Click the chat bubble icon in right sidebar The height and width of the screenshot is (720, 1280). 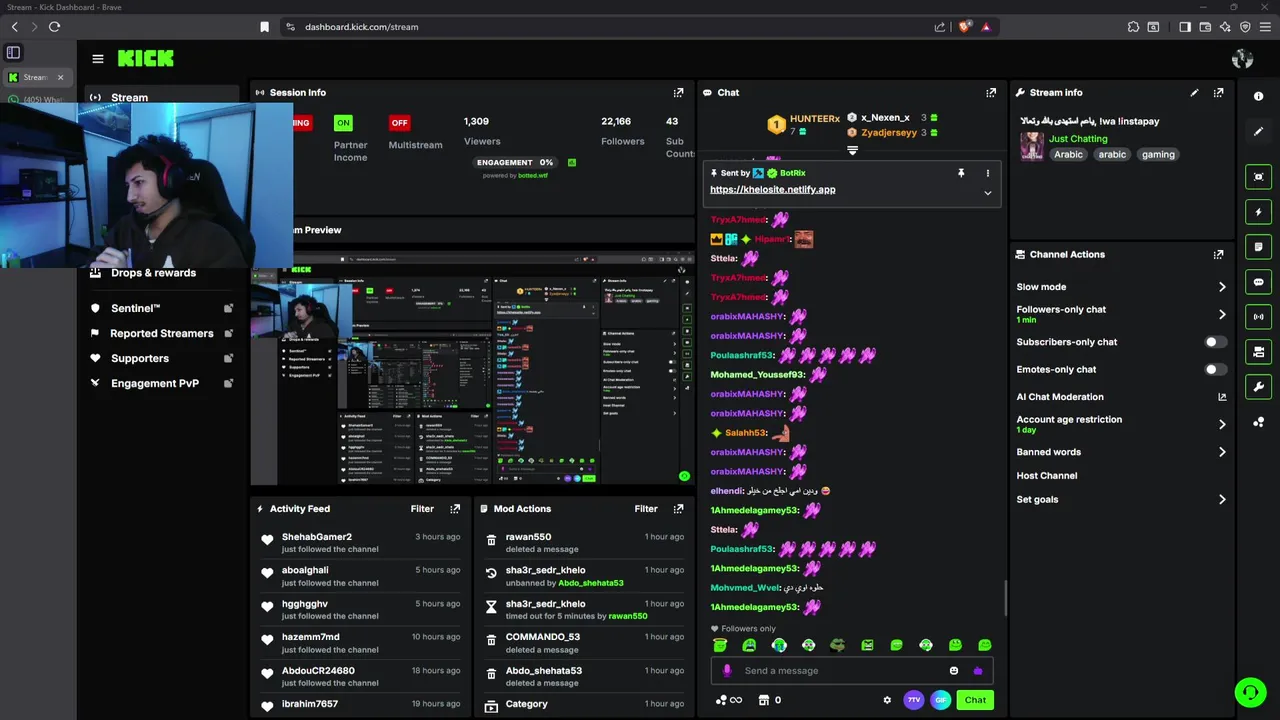[1258, 282]
